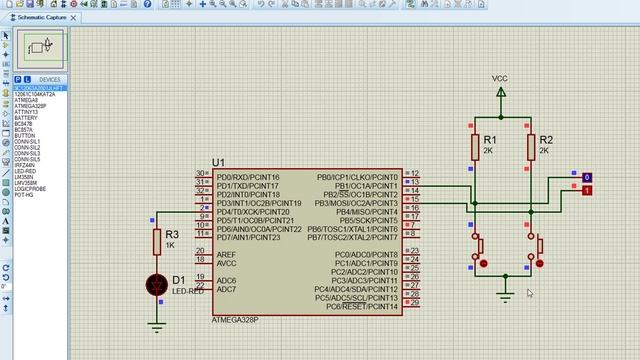Image resolution: width=640 pixels, height=360 pixels.
Task: Click the ATMEGA328P chip U1 on schematic
Action: pos(307,242)
